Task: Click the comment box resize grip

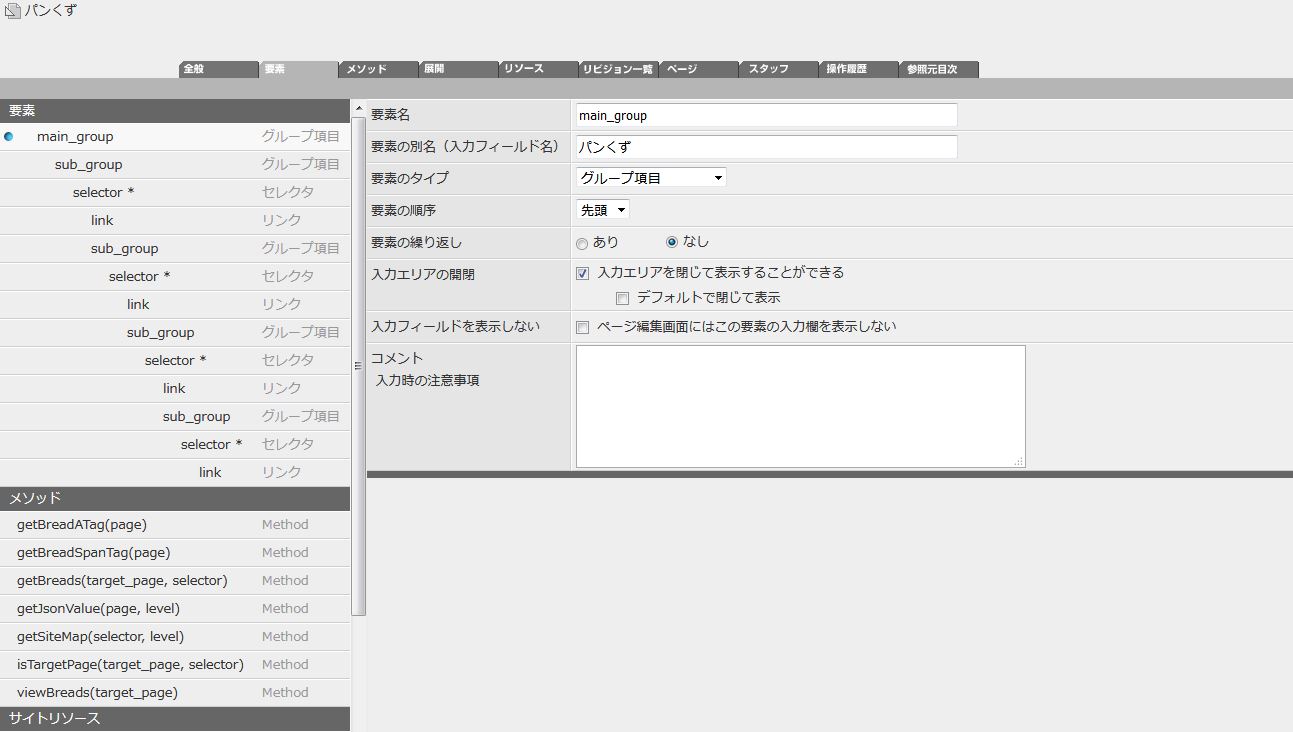Action: [1019, 461]
